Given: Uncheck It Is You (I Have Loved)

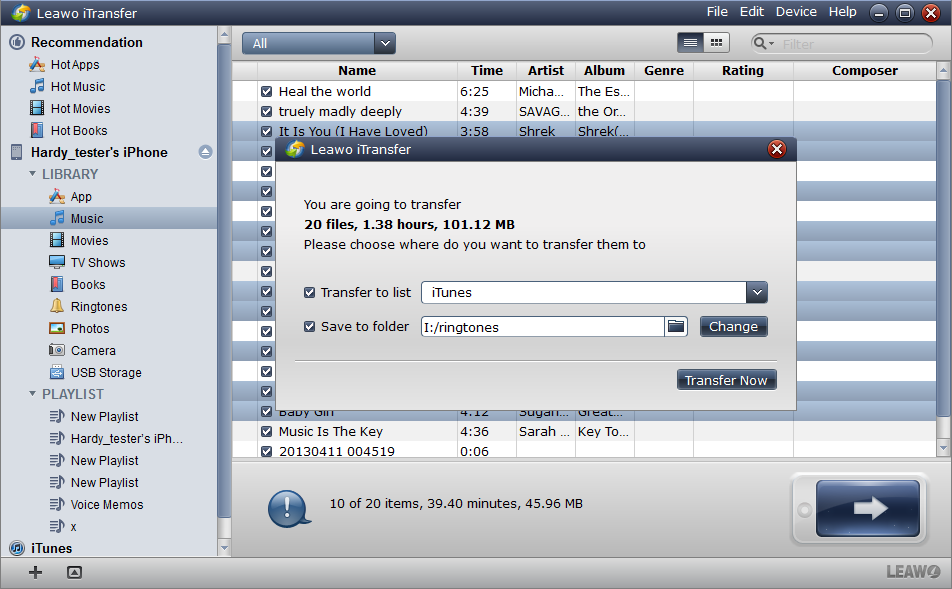Looking at the screenshot, I should coord(267,131).
